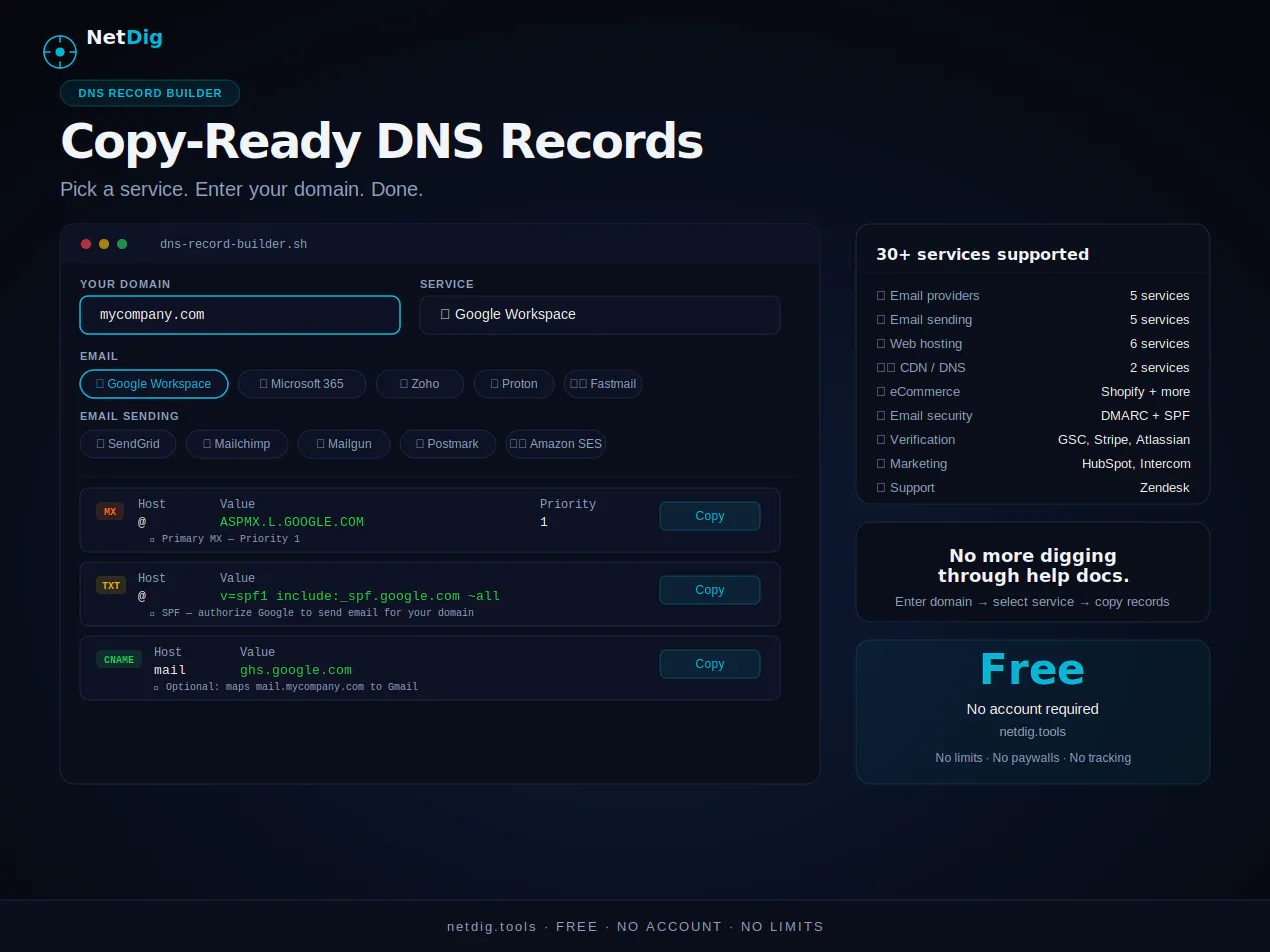
Task: Click the Email providers row
Action: pos(1033,296)
